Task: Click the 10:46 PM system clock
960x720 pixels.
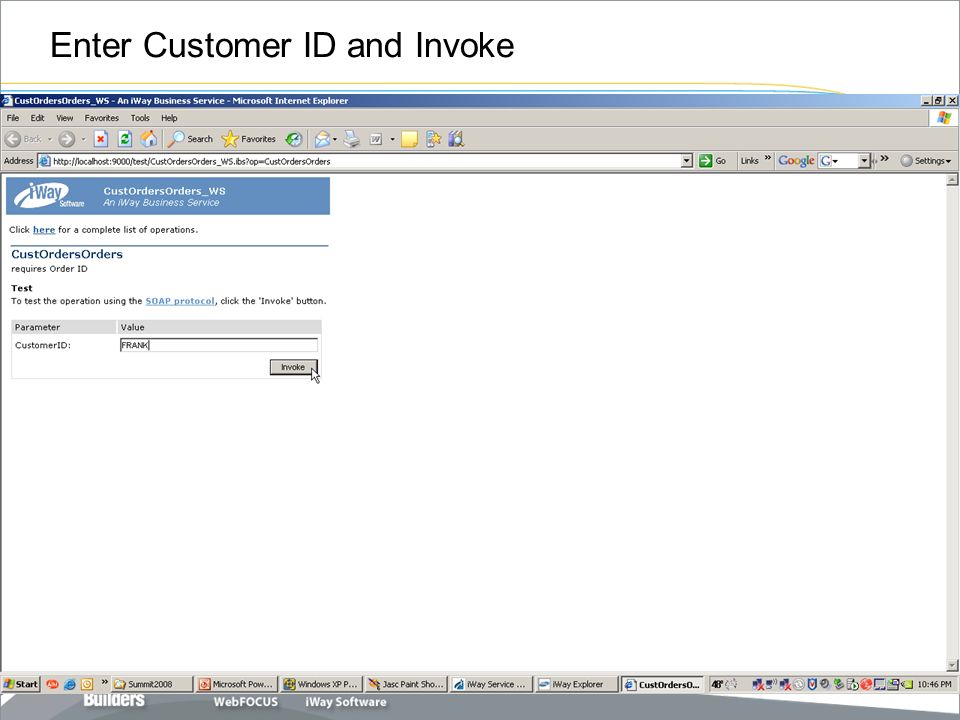Action: tap(934, 684)
